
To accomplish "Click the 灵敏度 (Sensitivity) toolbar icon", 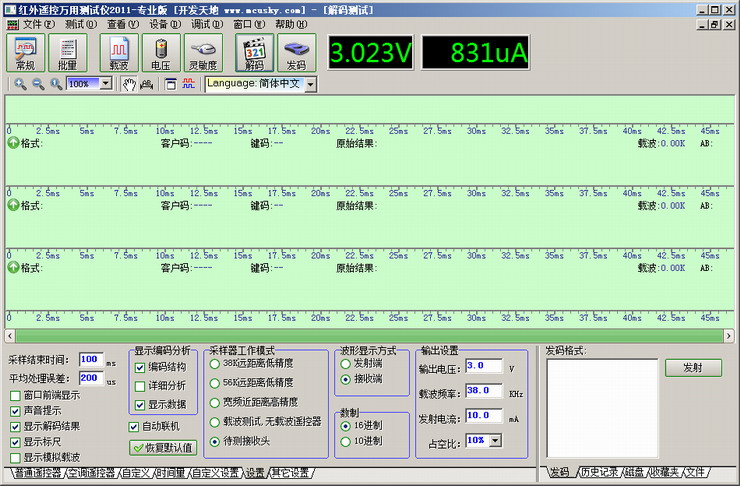I will click(203, 53).
